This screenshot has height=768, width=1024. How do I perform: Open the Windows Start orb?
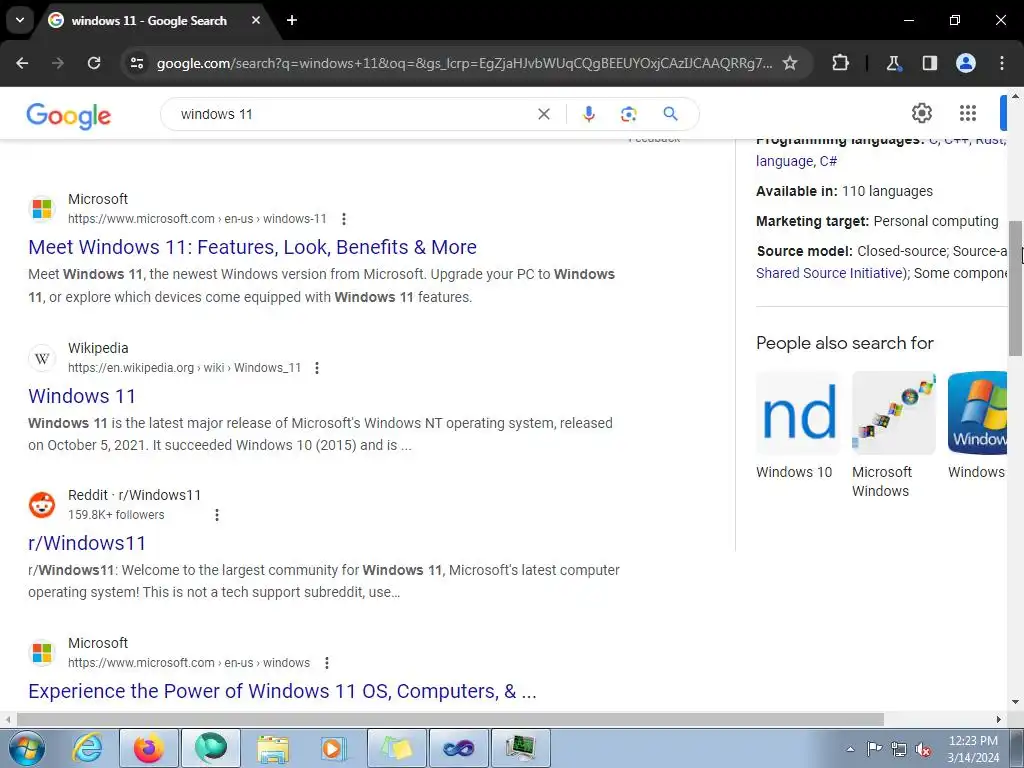27,748
